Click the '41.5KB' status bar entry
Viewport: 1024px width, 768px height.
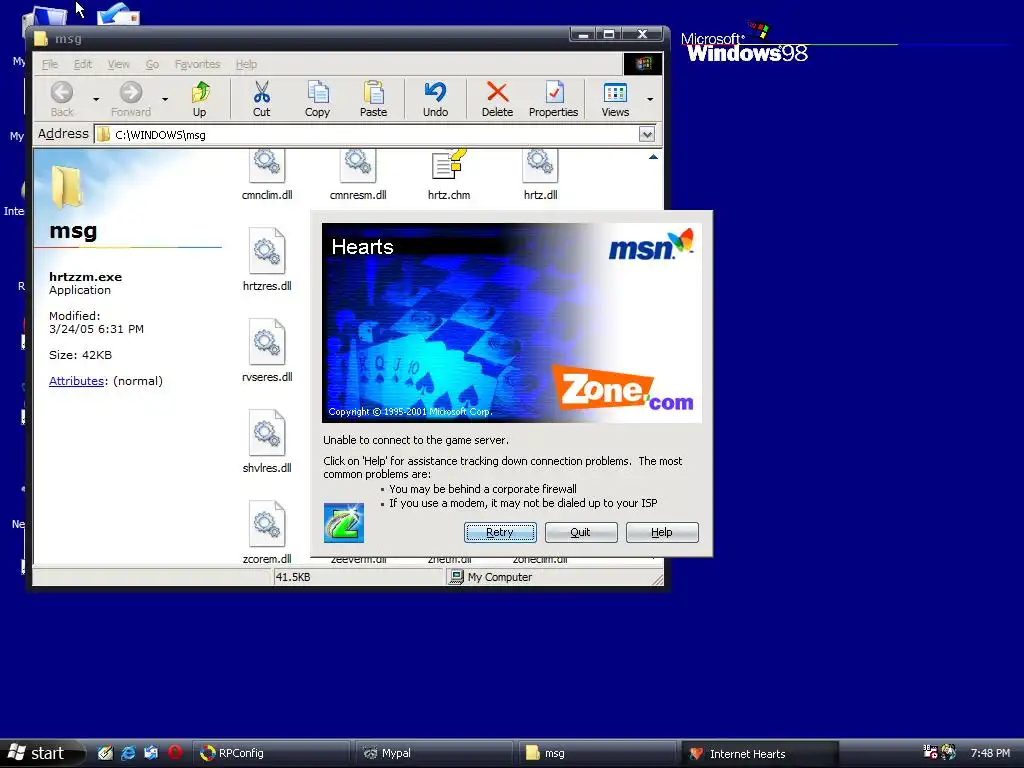[x=293, y=577]
